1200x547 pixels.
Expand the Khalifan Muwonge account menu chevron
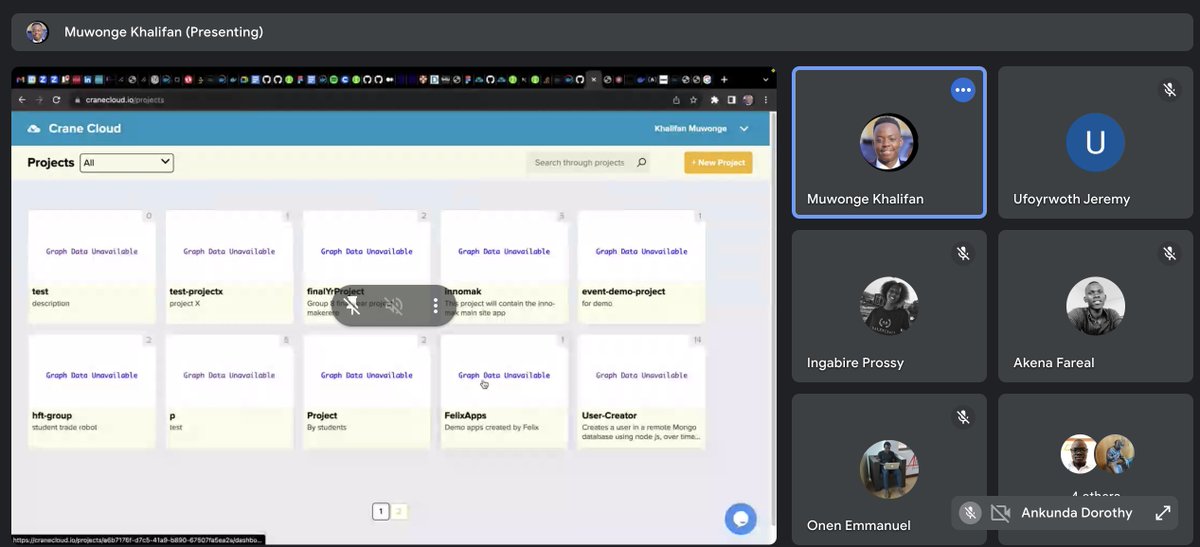pos(744,129)
